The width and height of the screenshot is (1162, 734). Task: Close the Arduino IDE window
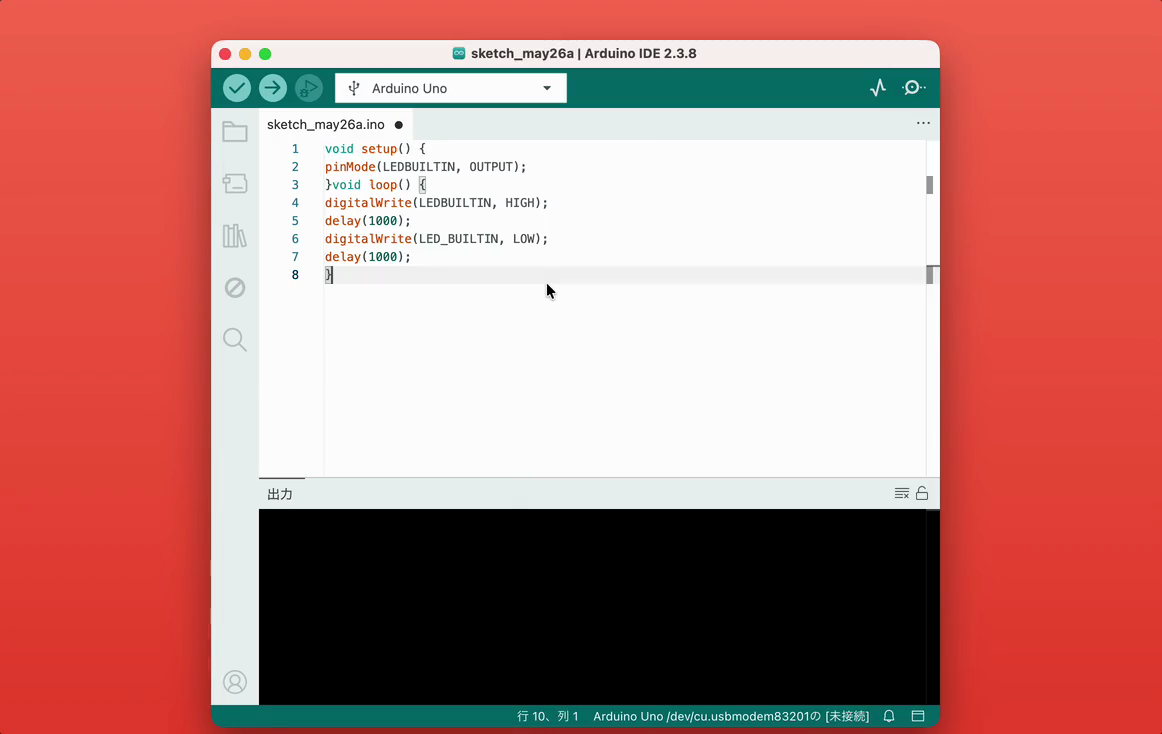(225, 54)
